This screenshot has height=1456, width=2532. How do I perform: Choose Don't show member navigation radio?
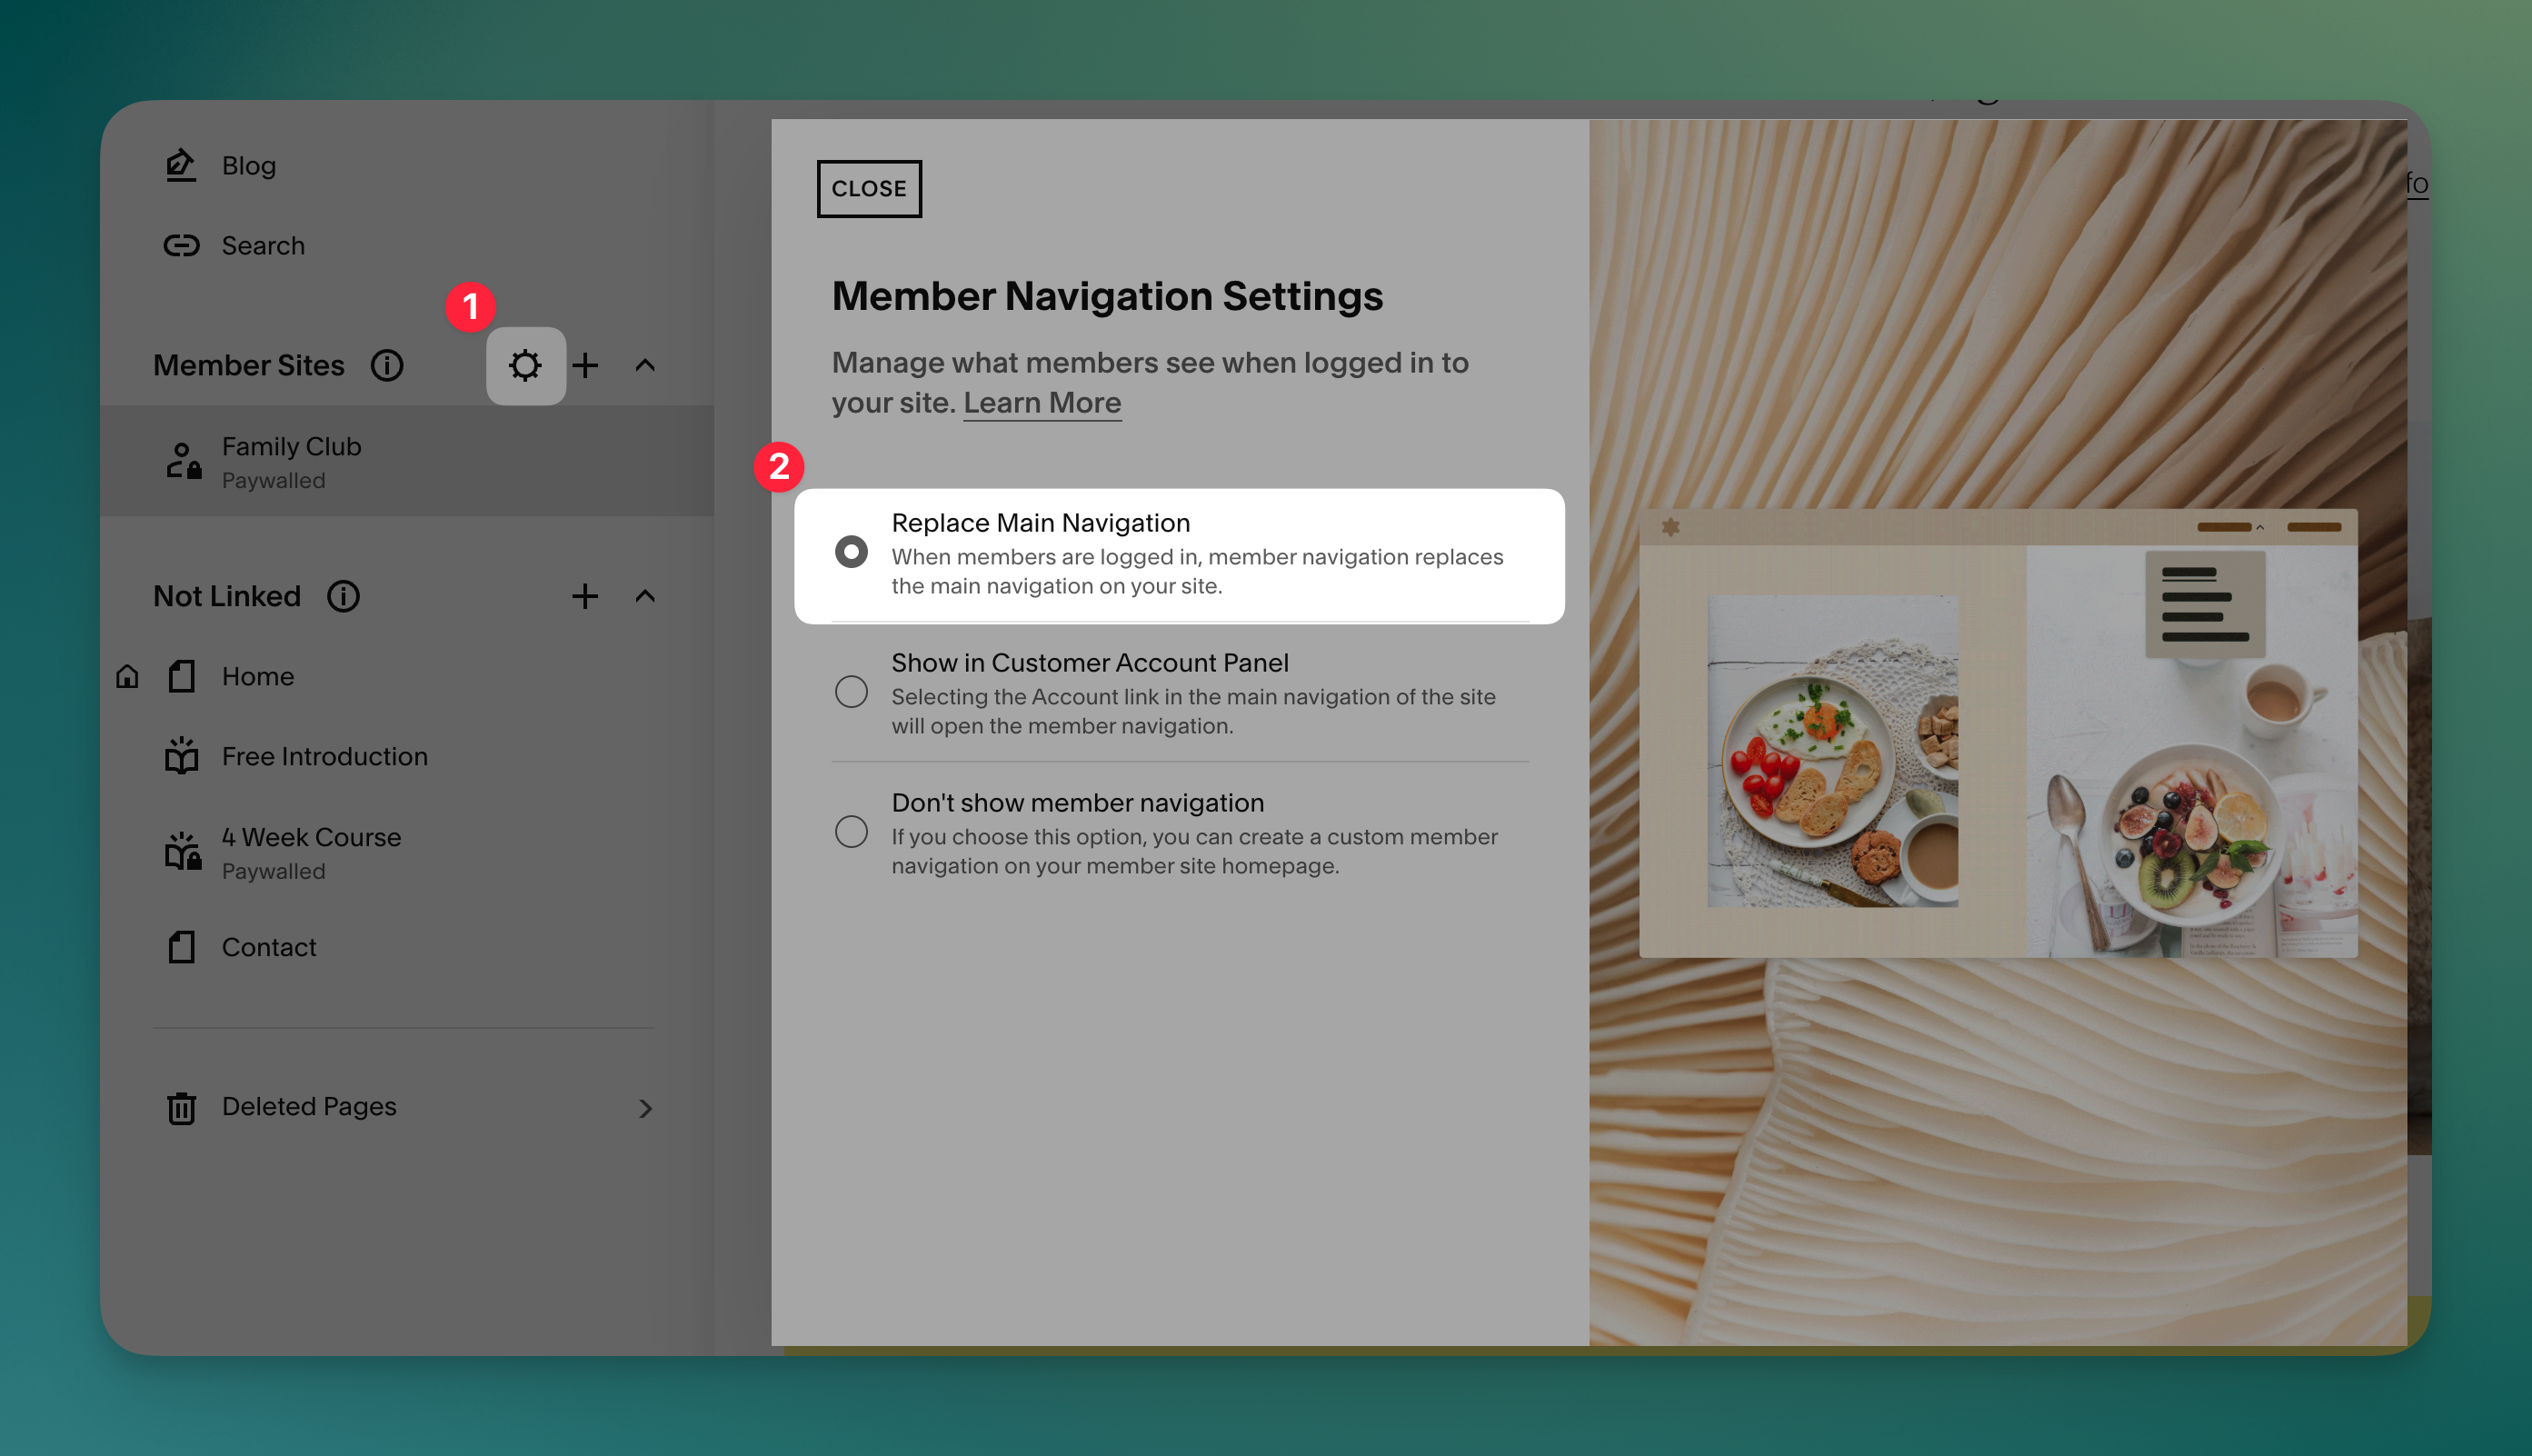[x=851, y=832]
